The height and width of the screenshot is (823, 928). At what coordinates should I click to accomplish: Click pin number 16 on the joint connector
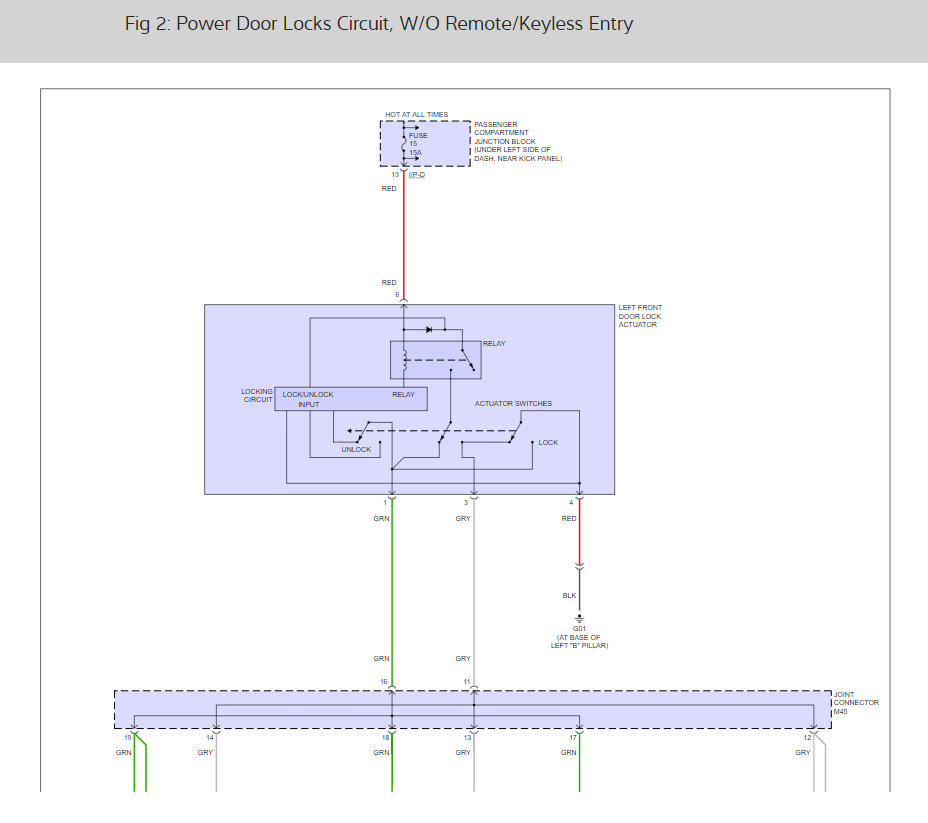point(384,682)
